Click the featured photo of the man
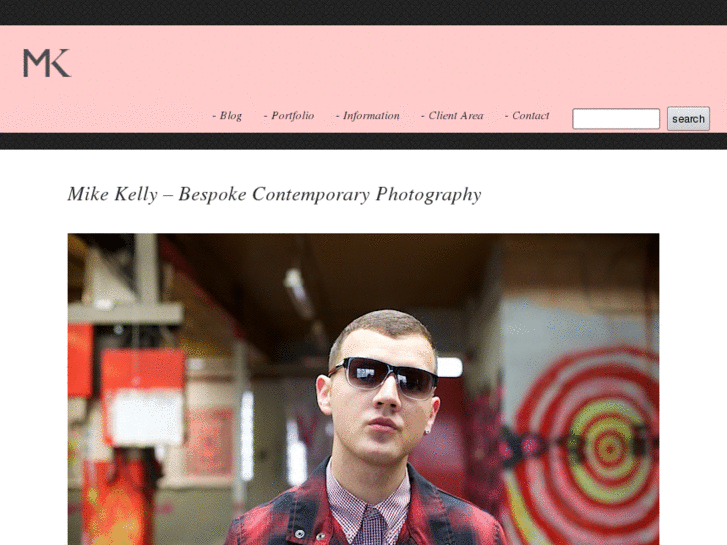Screen dimensions: 727x545 pos(363,389)
